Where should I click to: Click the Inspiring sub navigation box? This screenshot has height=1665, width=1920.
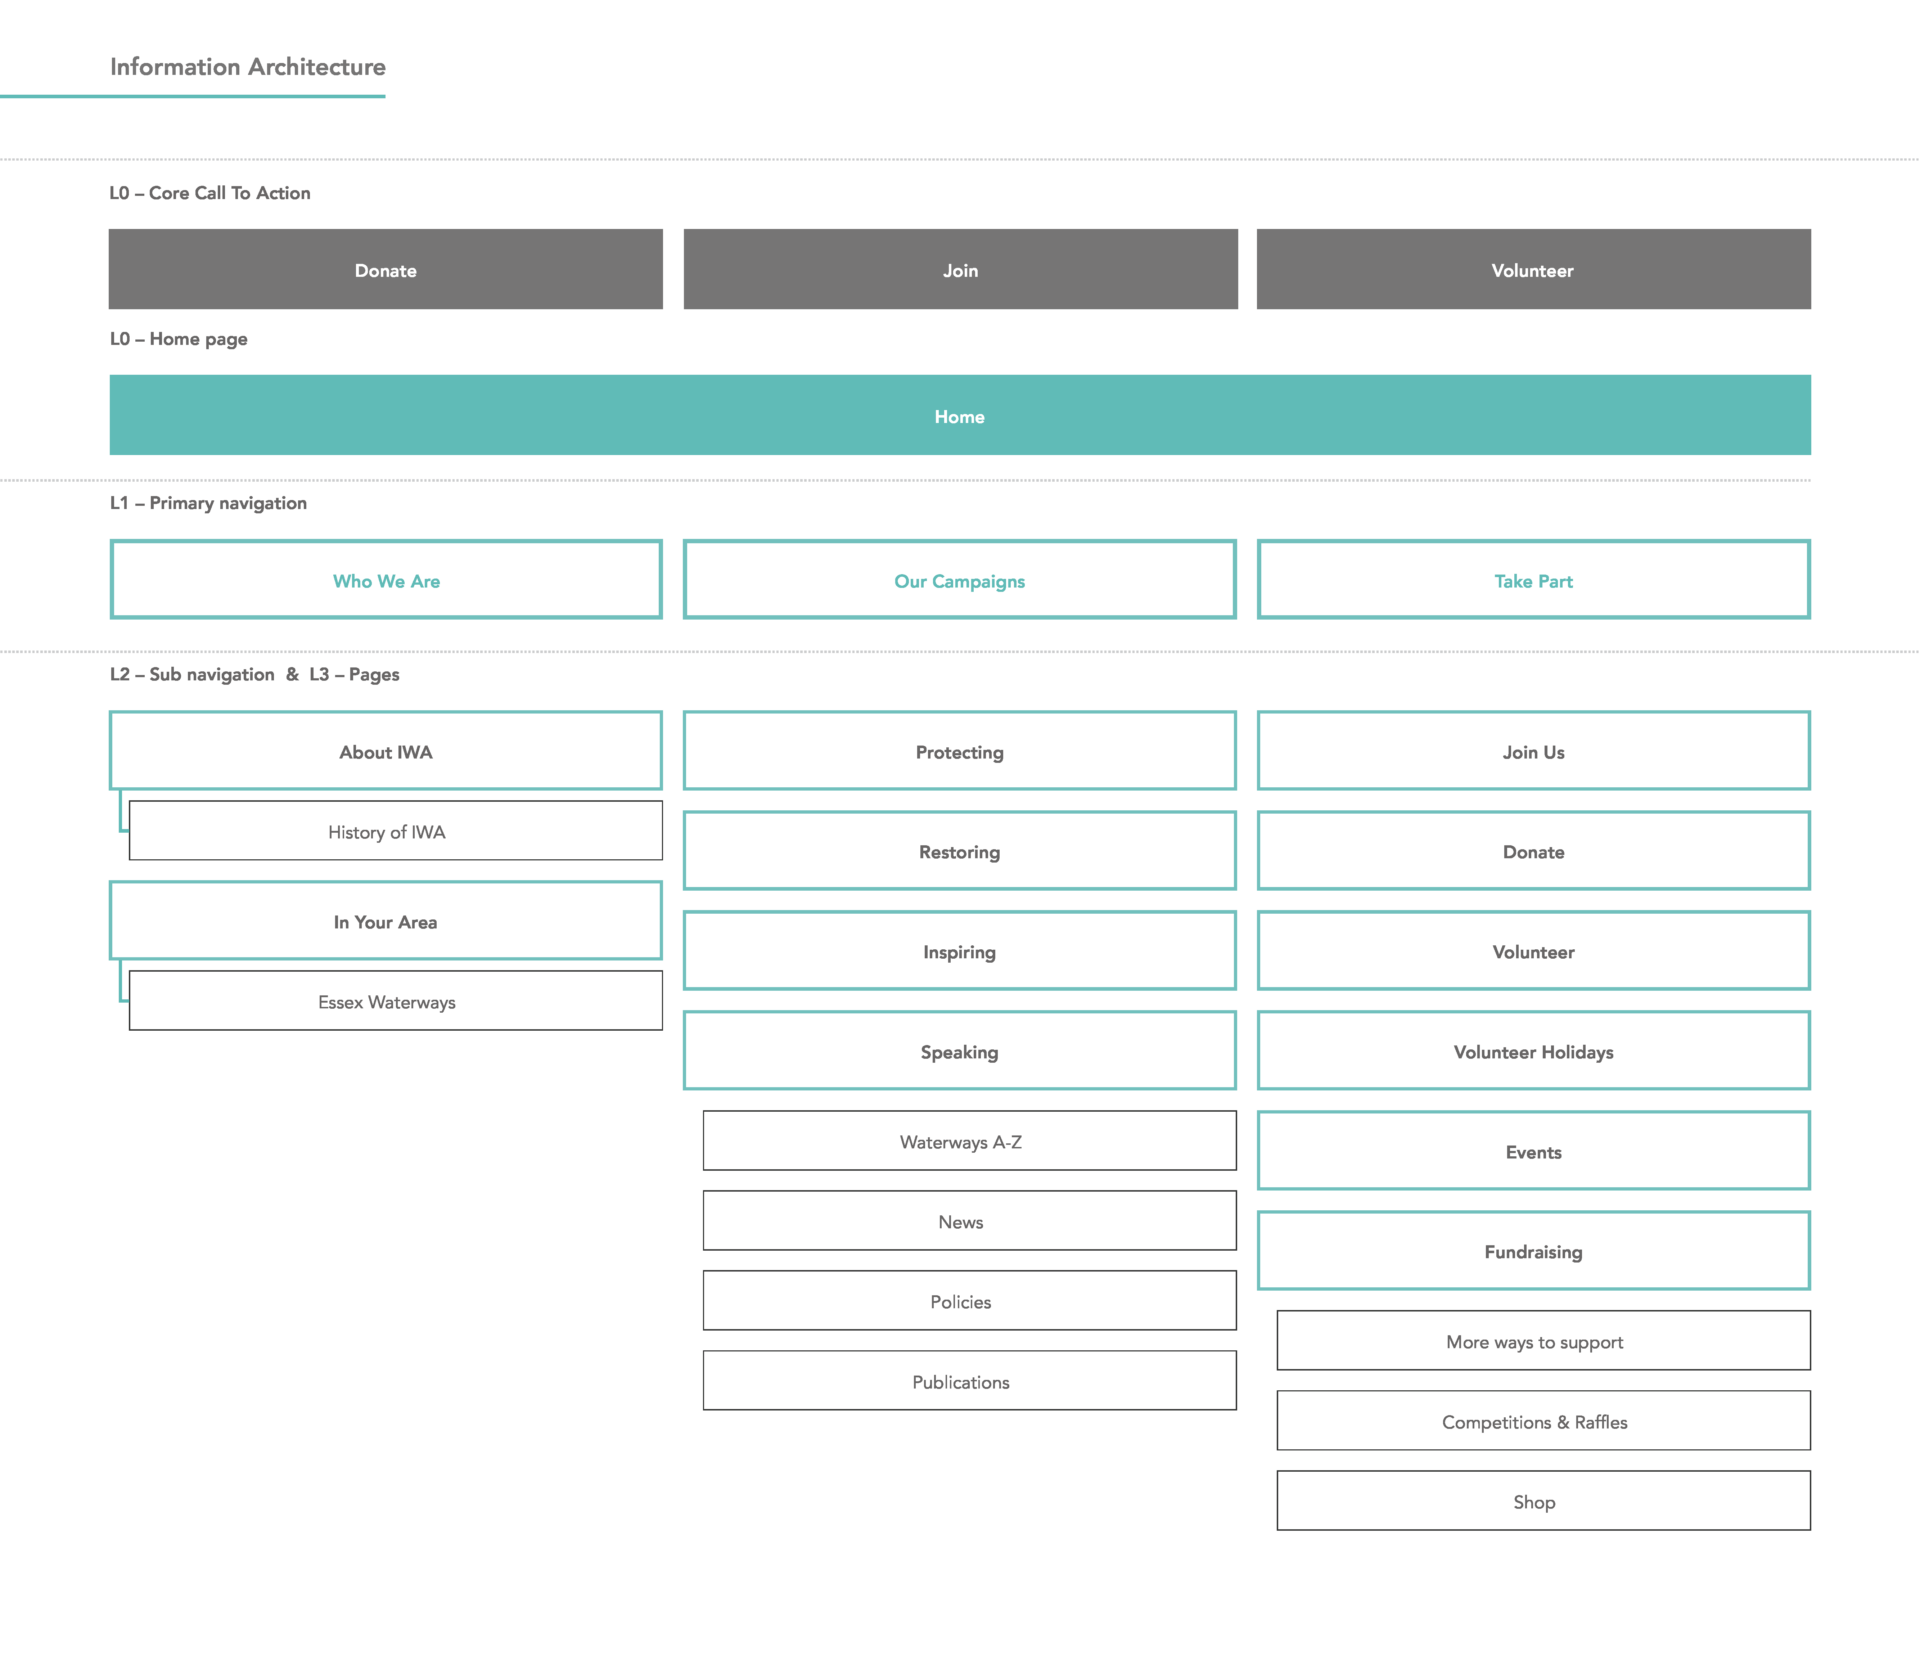tap(960, 951)
